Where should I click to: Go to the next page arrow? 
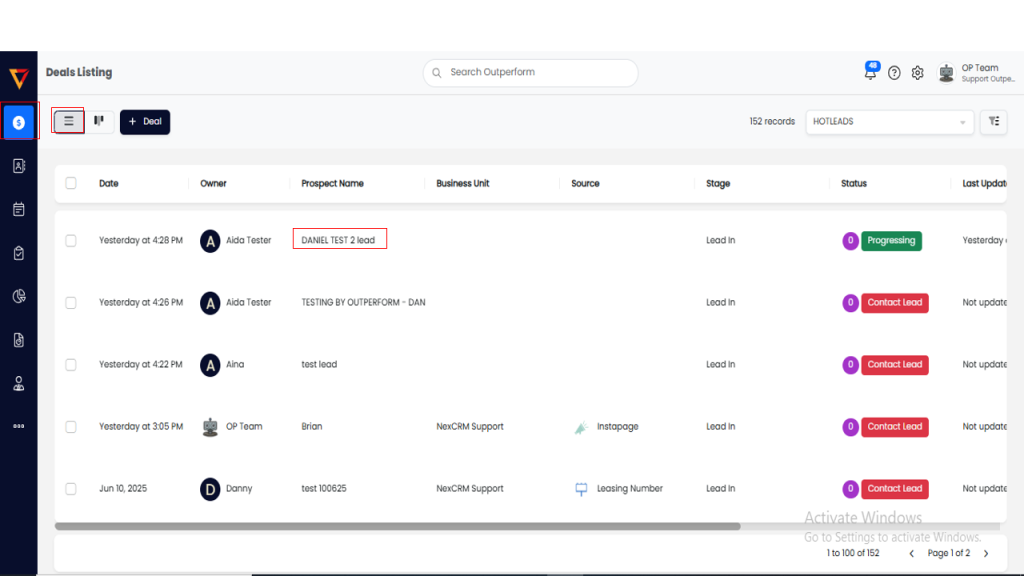[986, 553]
